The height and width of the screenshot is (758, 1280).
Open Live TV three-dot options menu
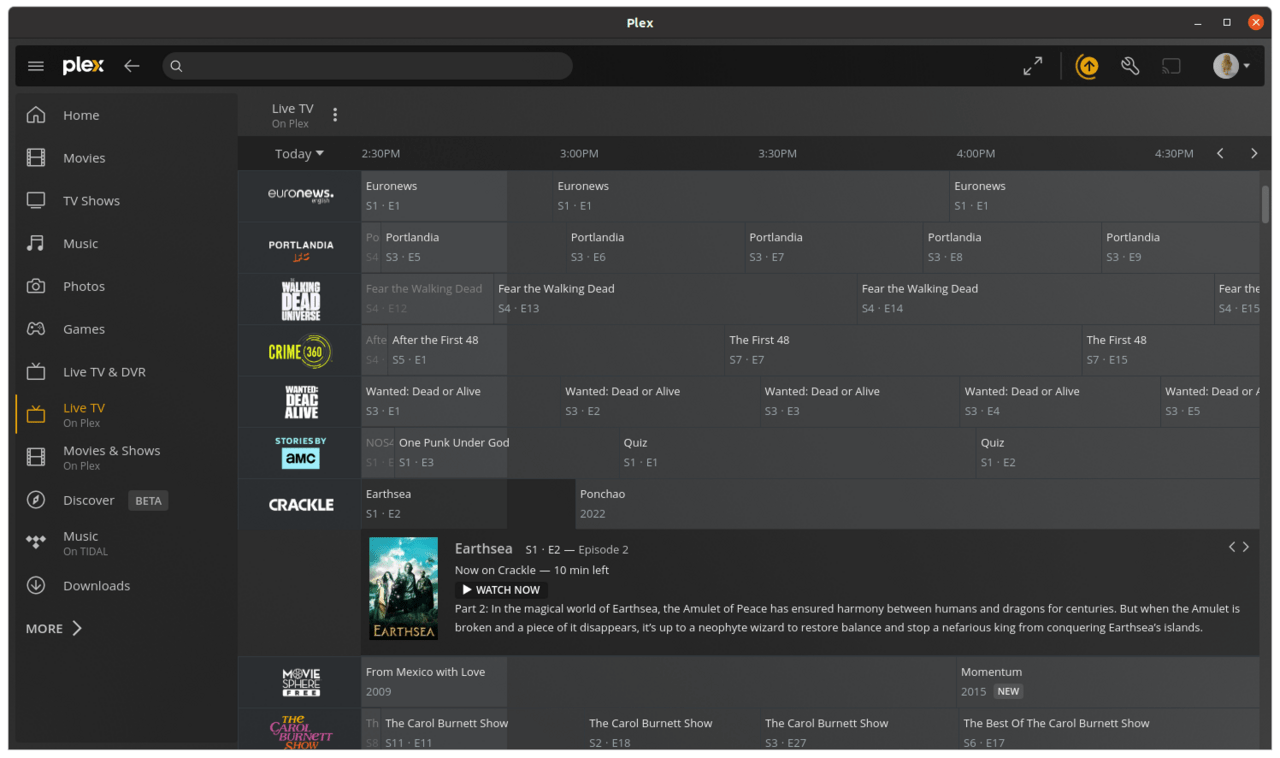[x=335, y=115]
